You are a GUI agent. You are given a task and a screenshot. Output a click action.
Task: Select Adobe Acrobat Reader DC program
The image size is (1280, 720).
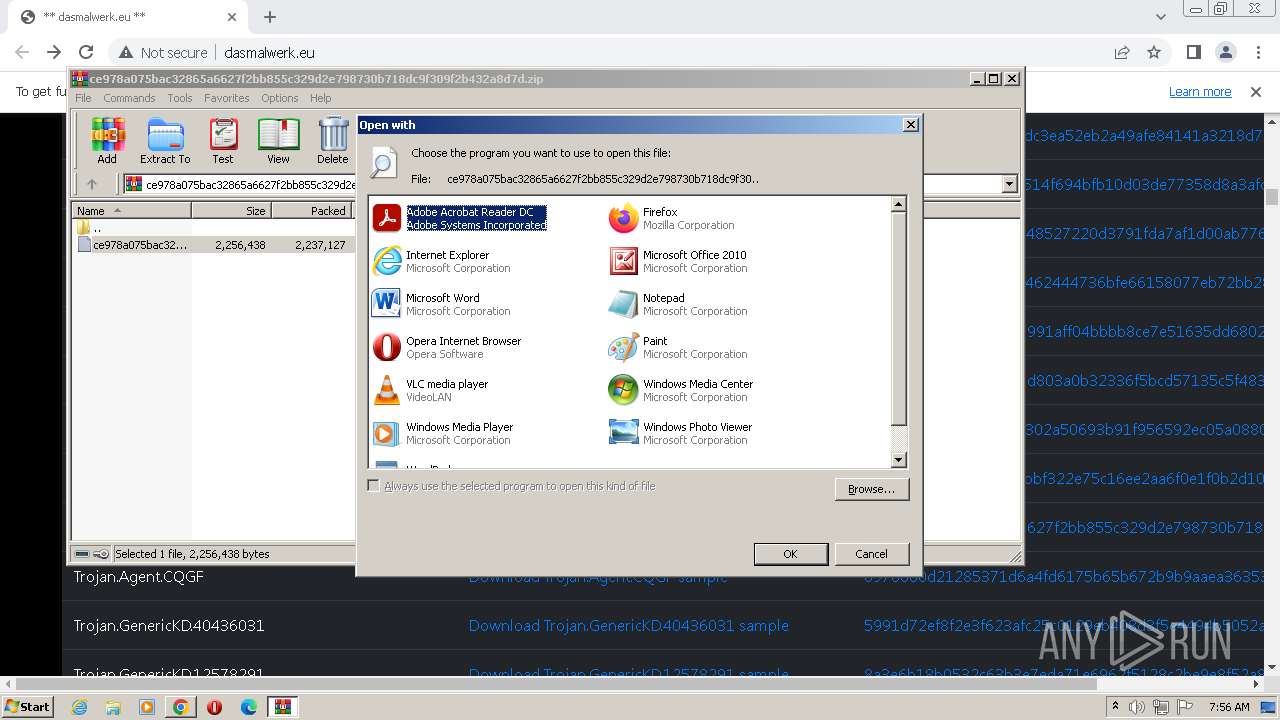click(460, 218)
